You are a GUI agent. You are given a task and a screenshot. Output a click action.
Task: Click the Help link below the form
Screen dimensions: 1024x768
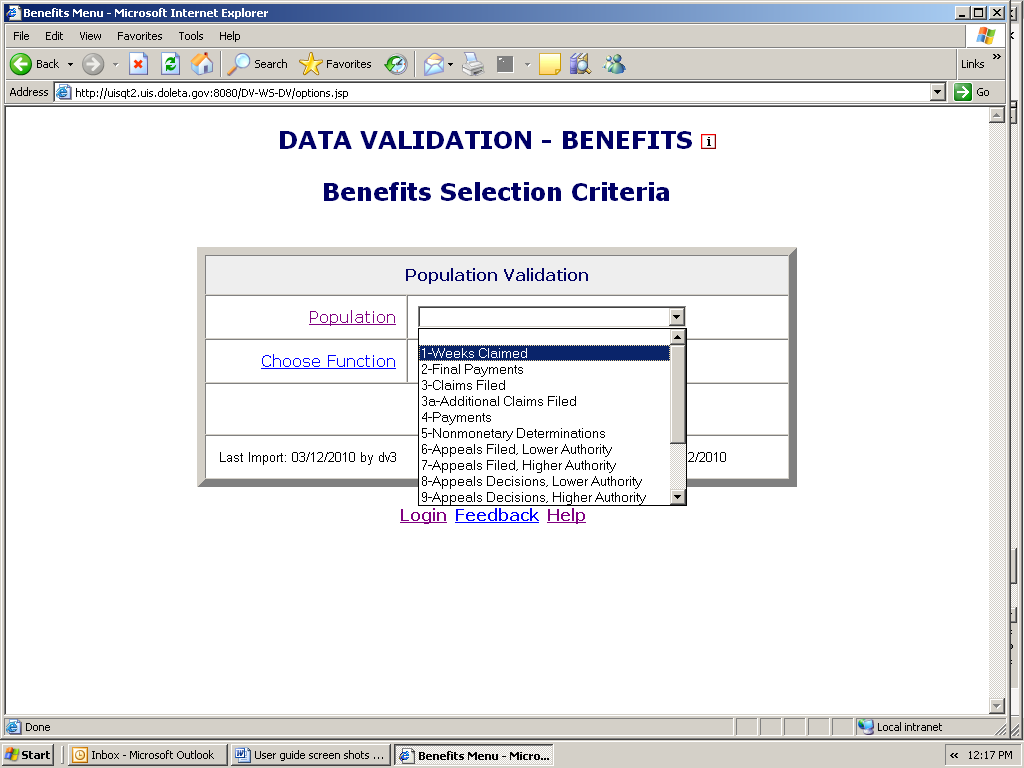(566, 515)
